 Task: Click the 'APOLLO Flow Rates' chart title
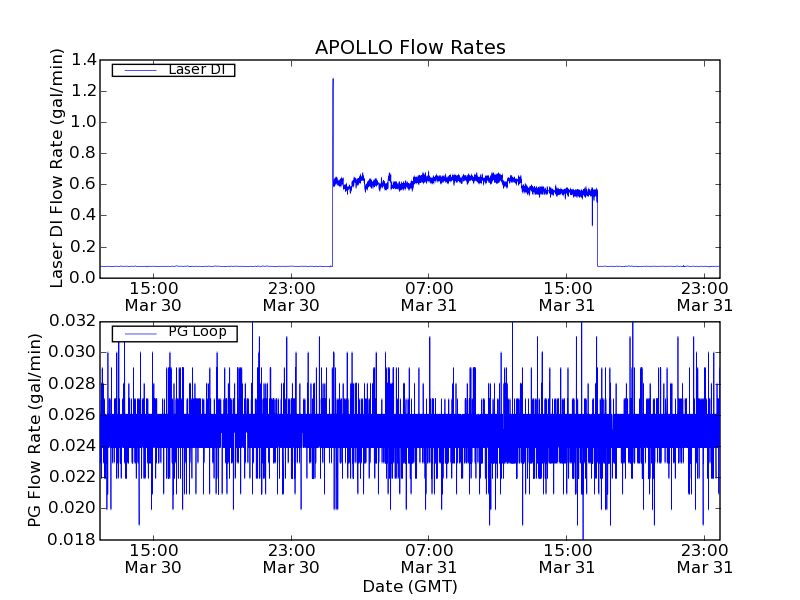click(x=410, y=47)
